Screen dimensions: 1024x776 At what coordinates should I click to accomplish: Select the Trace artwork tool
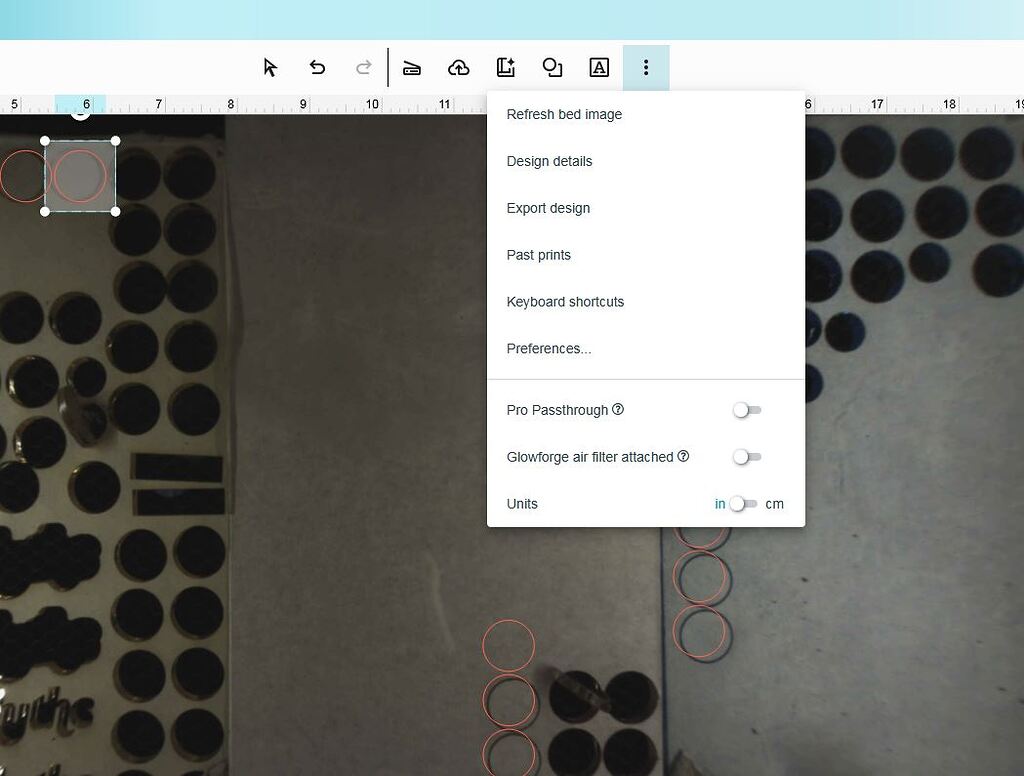[412, 67]
